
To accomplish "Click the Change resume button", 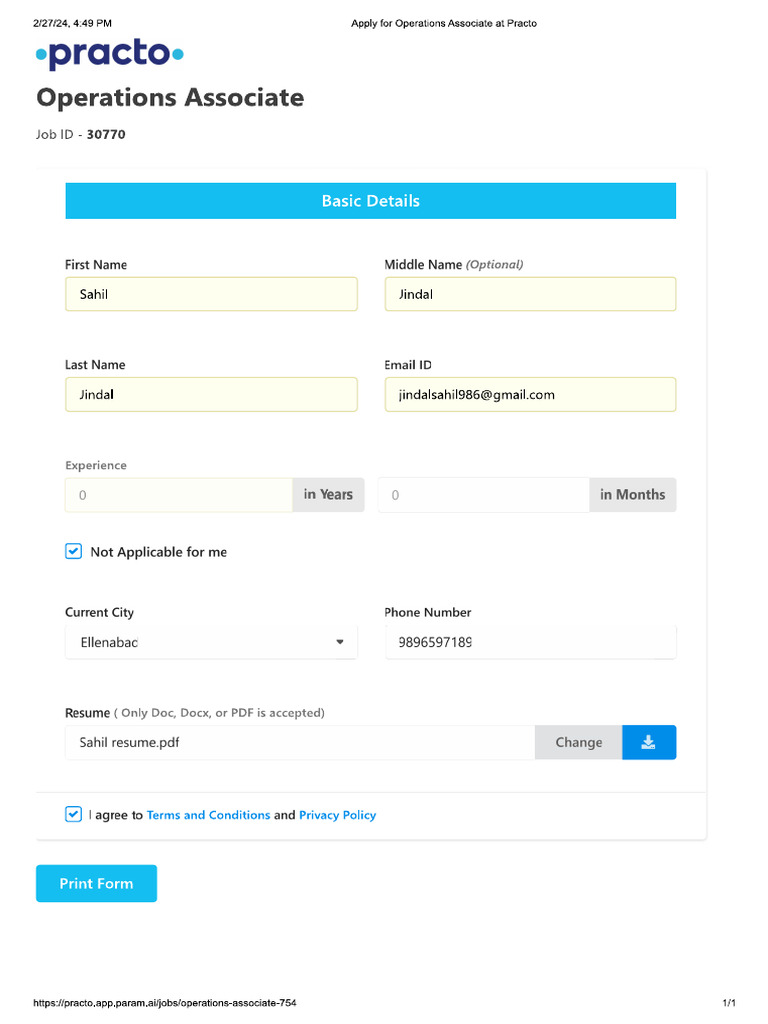I will tap(578, 742).
